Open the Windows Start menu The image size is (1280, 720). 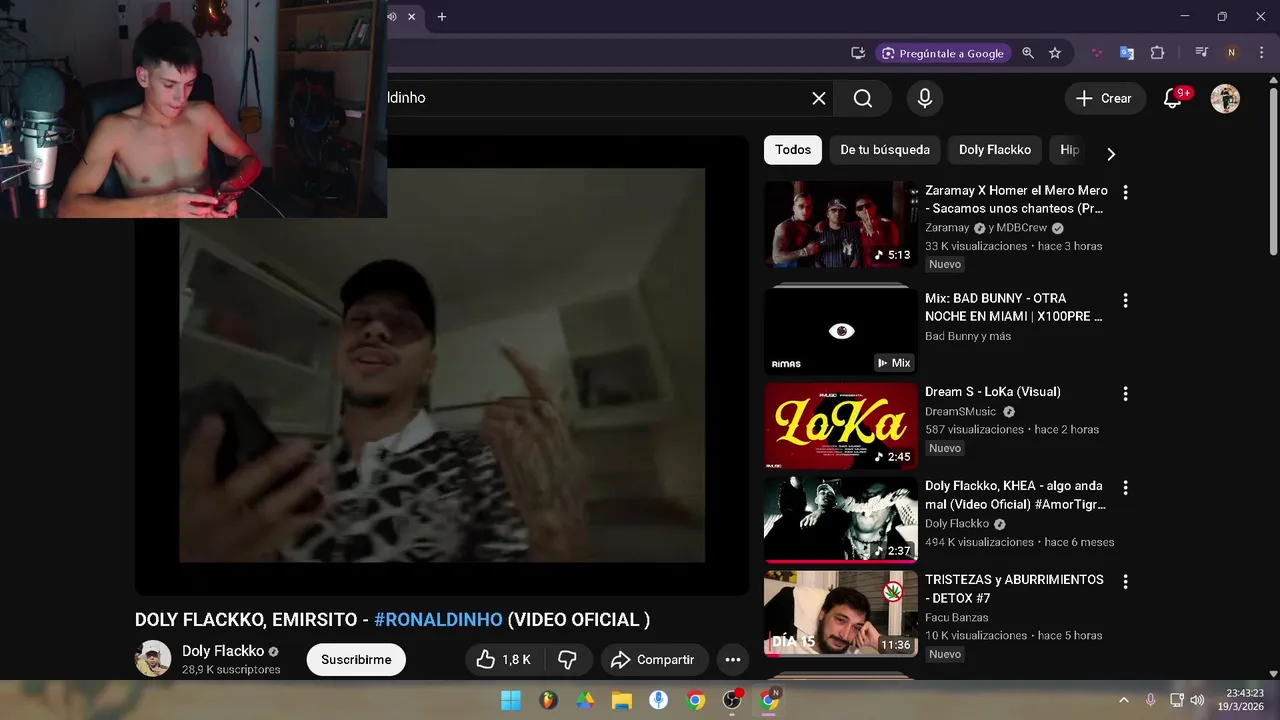pyautogui.click(x=510, y=700)
